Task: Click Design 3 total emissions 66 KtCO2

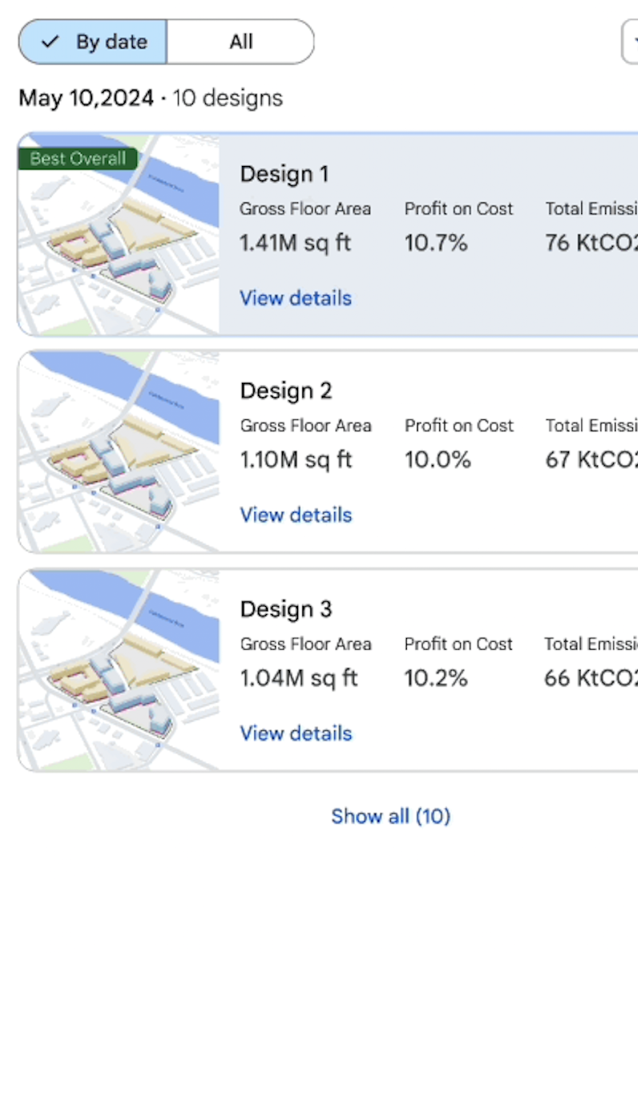Action: point(590,678)
